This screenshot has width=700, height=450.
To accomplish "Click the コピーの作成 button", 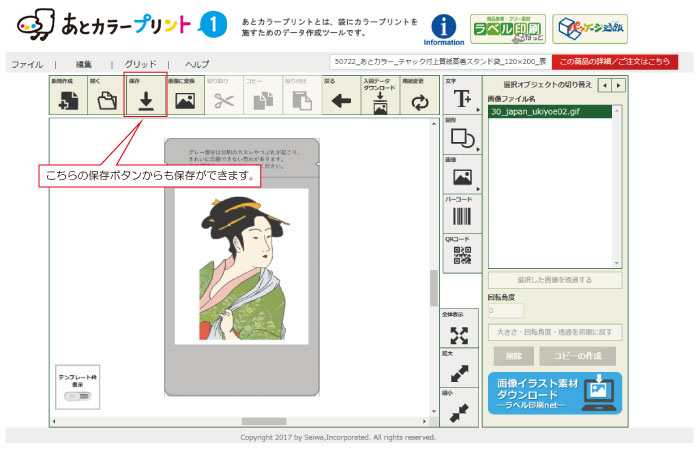I will 577,356.
